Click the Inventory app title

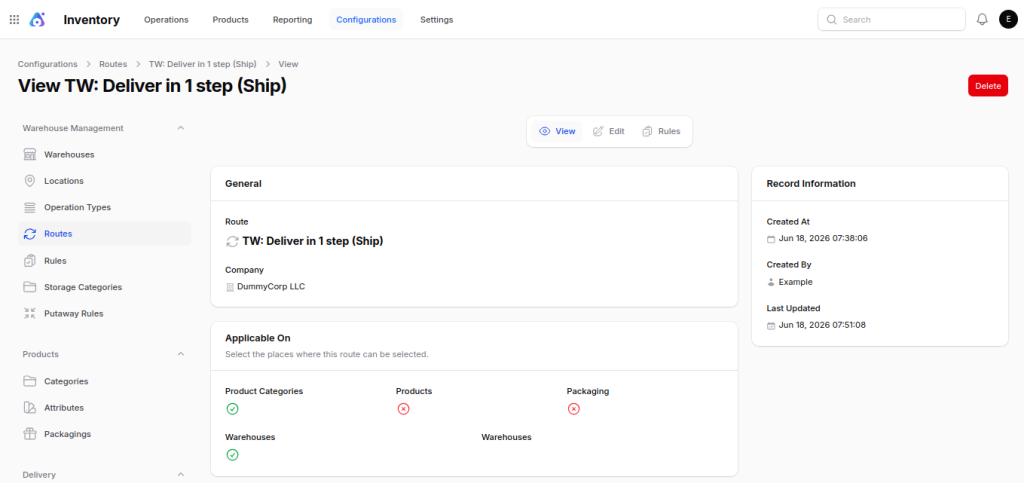[91, 20]
